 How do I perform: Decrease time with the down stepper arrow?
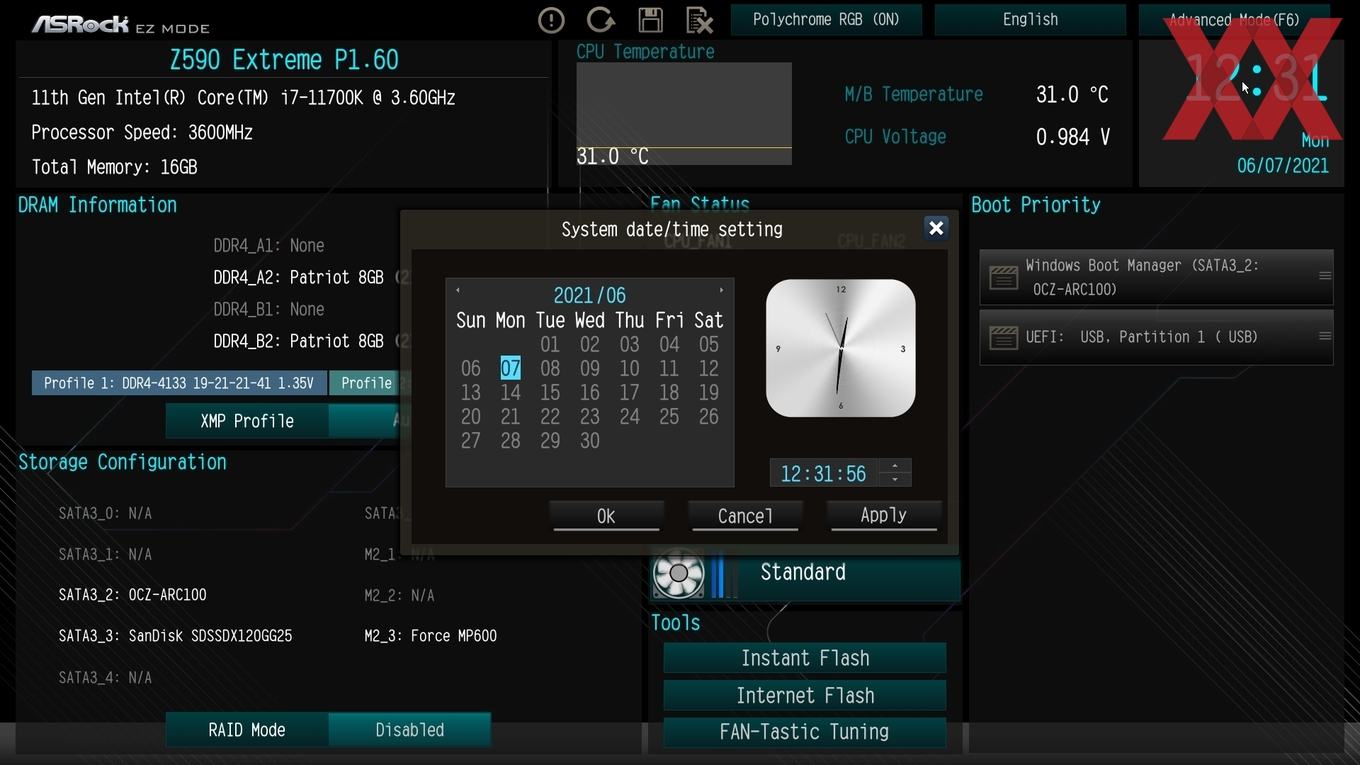[x=895, y=479]
